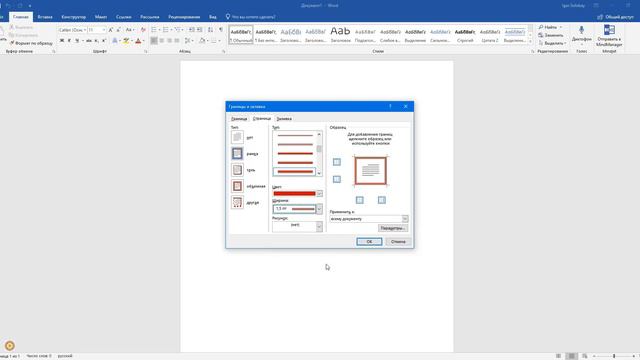This screenshot has height=360, width=640.
Task: Click the bullet list icon
Action: 153,30
